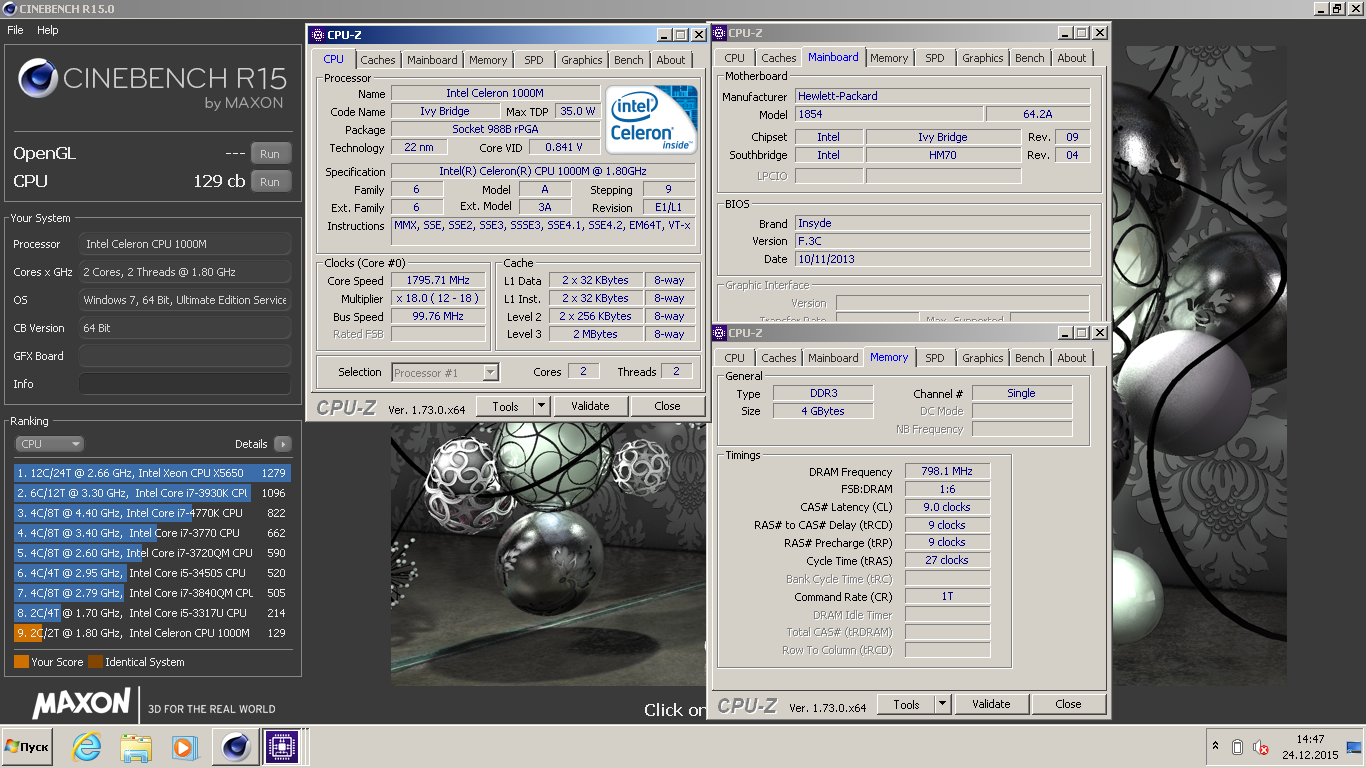Click the DRAM Frequency value 798.1 MHz
Viewport: 1366px width, 768px height.
(948, 472)
